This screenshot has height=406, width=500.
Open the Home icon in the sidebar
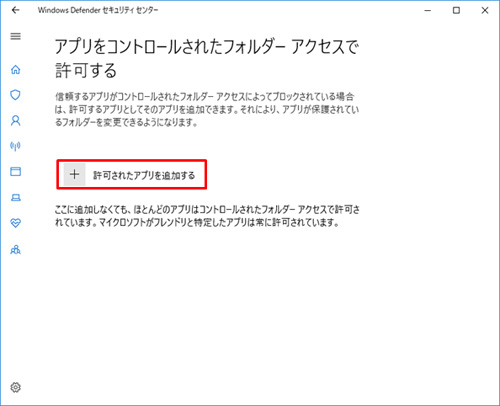click(16, 70)
